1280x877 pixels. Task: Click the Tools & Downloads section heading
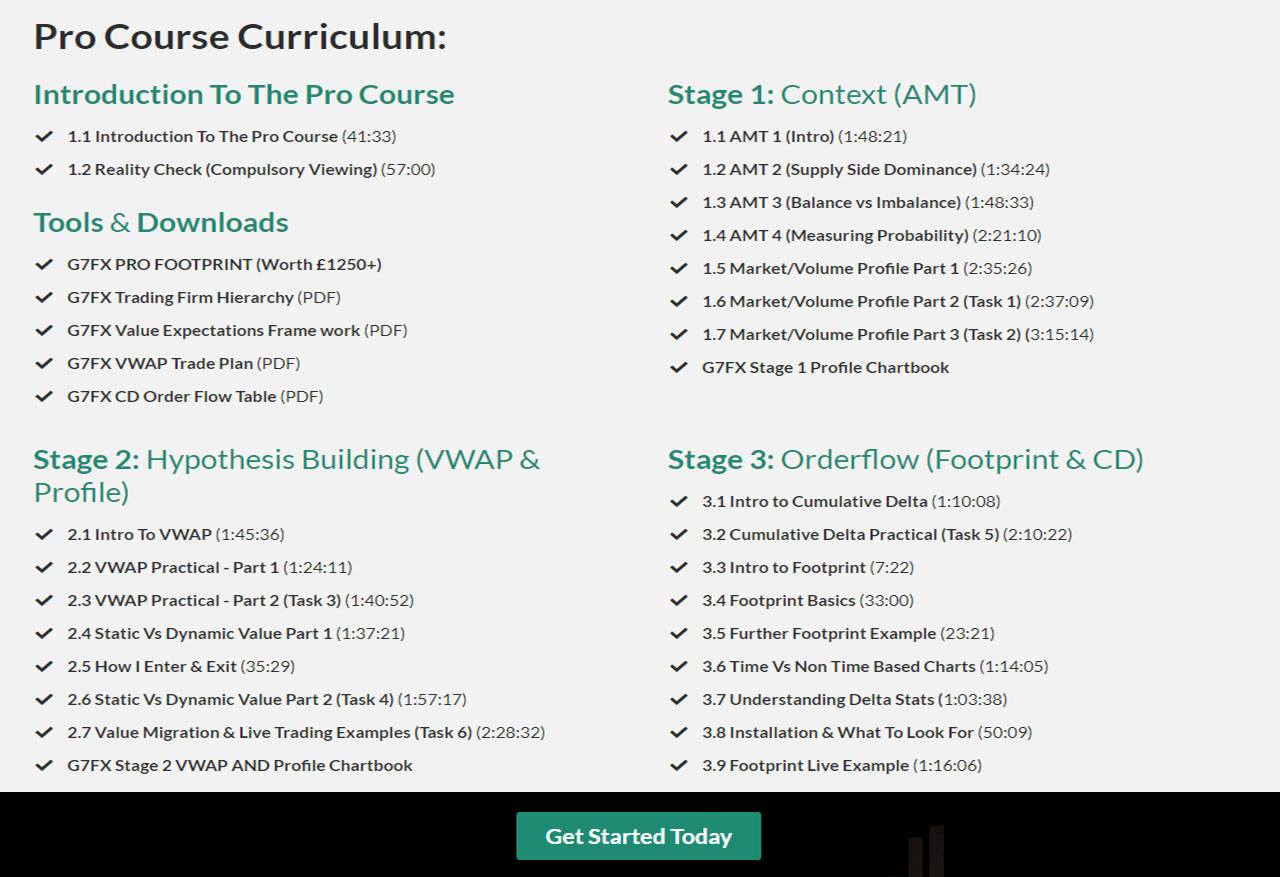(x=161, y=222)
